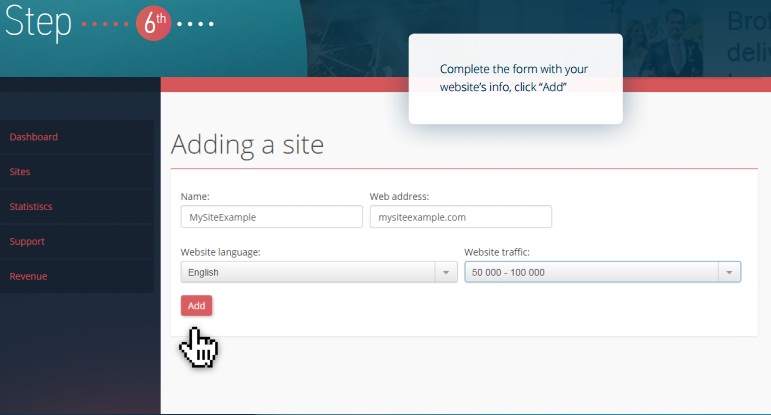Click the Web address input field

tap(460, 217)
